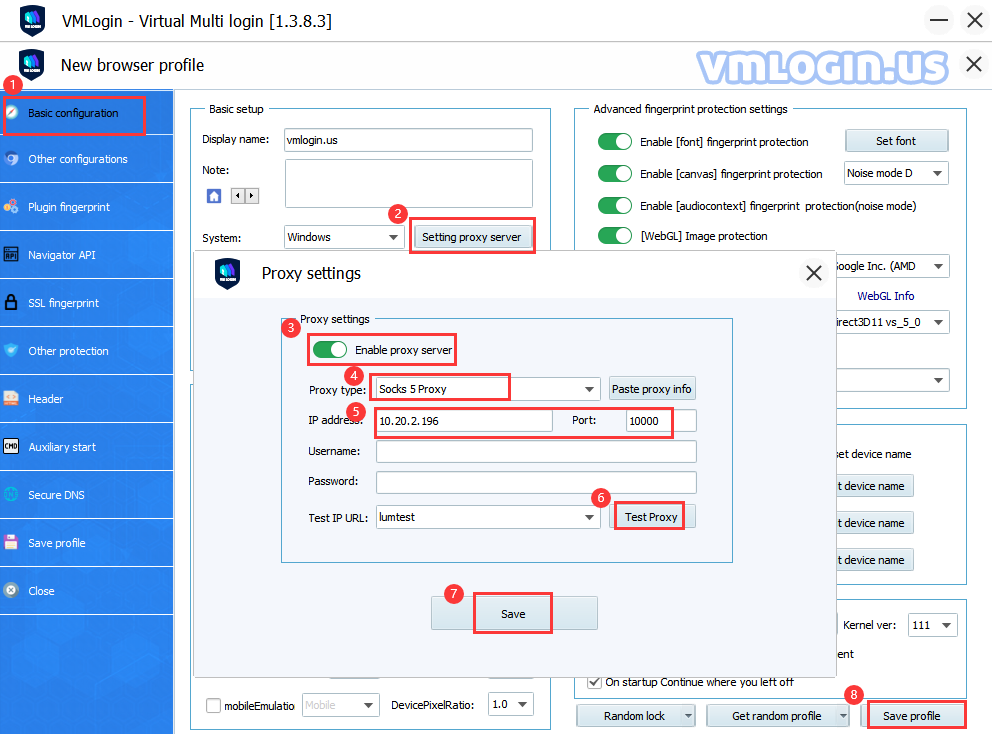992x734 pixels.
Task: Click the Paste proxy info button
Action: coord(652,389)
